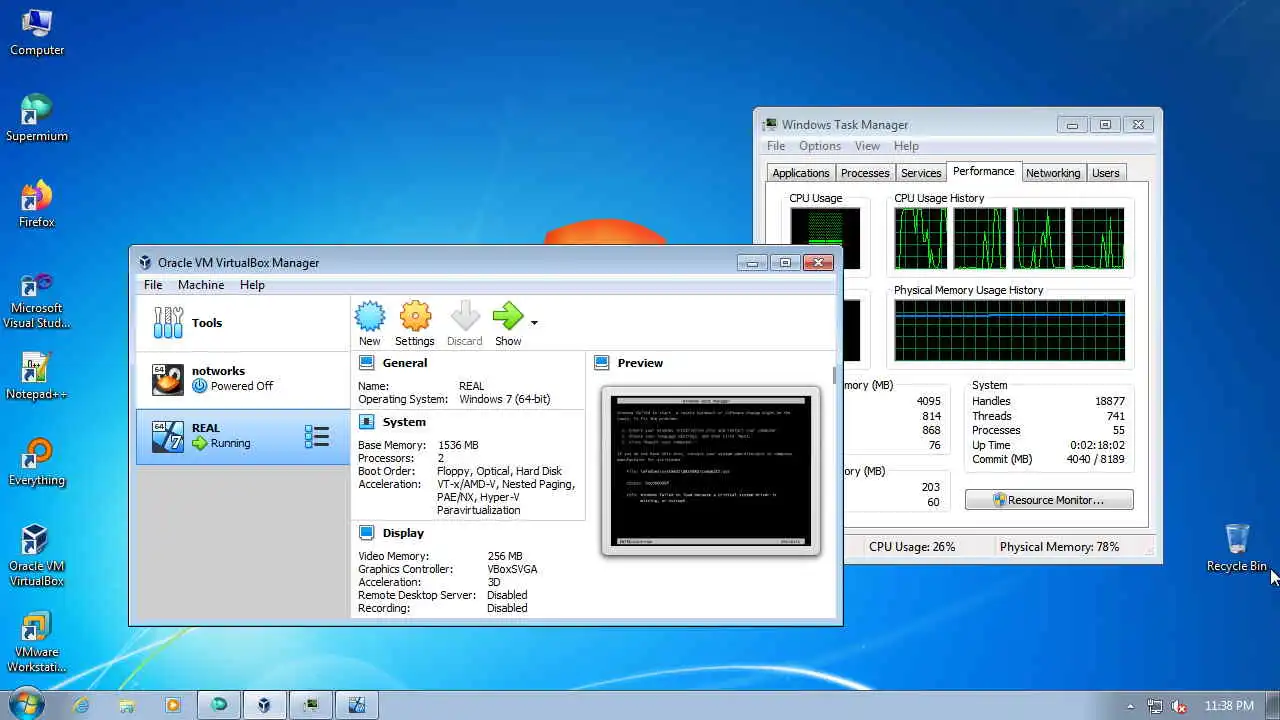Click the Physical Memory 78% status text
1280x720 pixels.
pos(1059,547)
